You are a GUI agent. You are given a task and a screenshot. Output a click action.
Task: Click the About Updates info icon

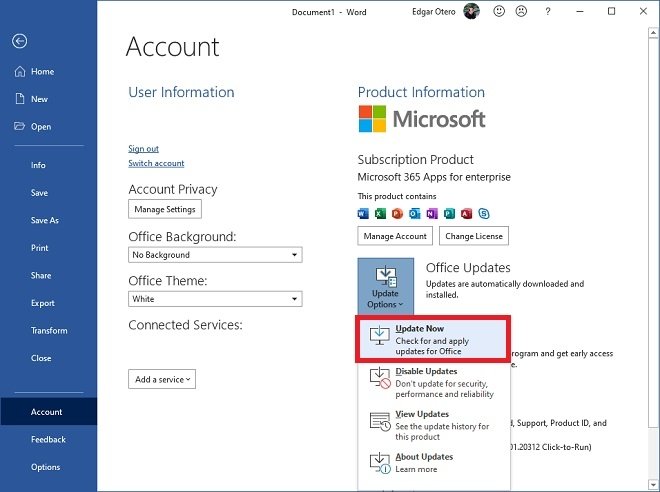coord(380,463)
